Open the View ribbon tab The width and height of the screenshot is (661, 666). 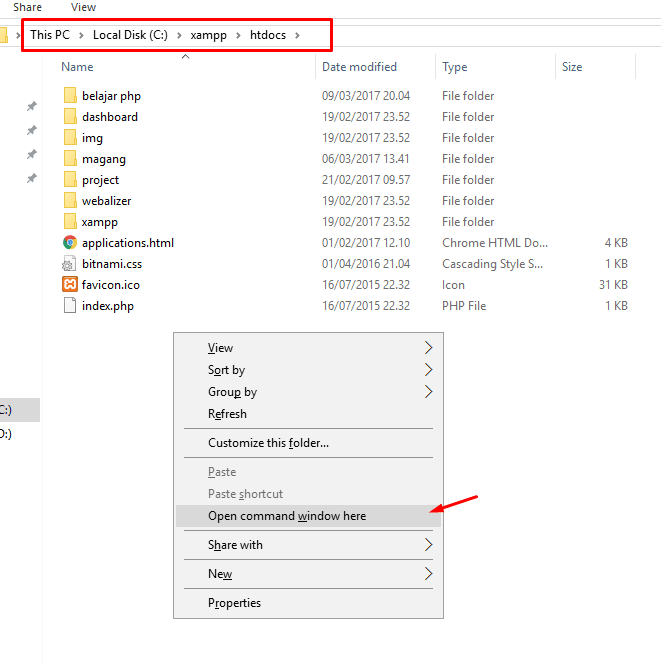83,7
